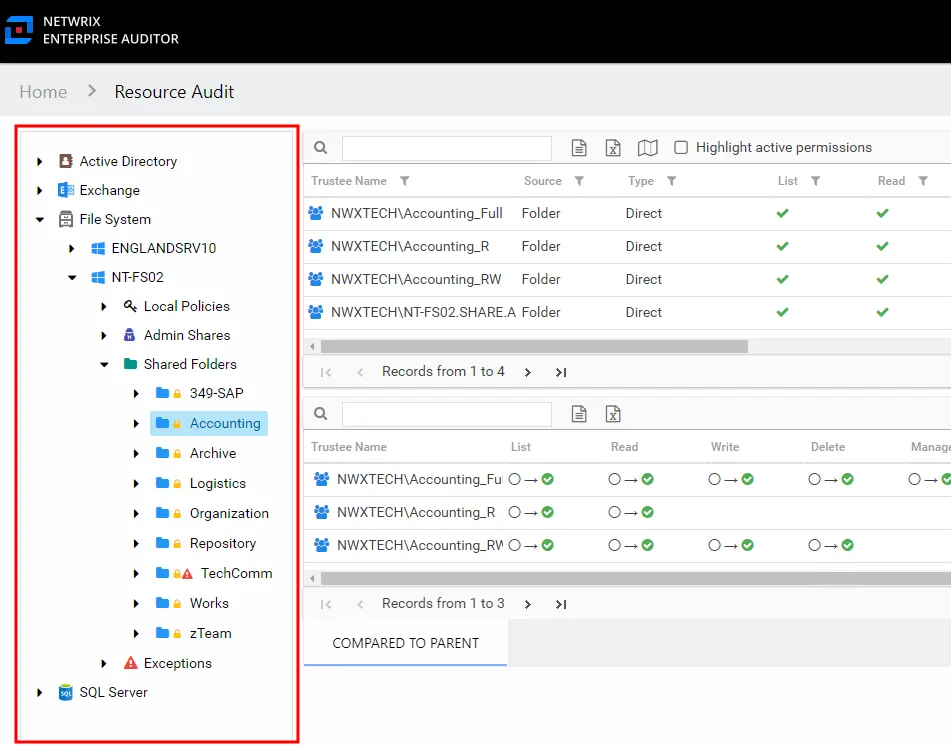Open the map view icon beside Highlight checkbox

point(647,147)
